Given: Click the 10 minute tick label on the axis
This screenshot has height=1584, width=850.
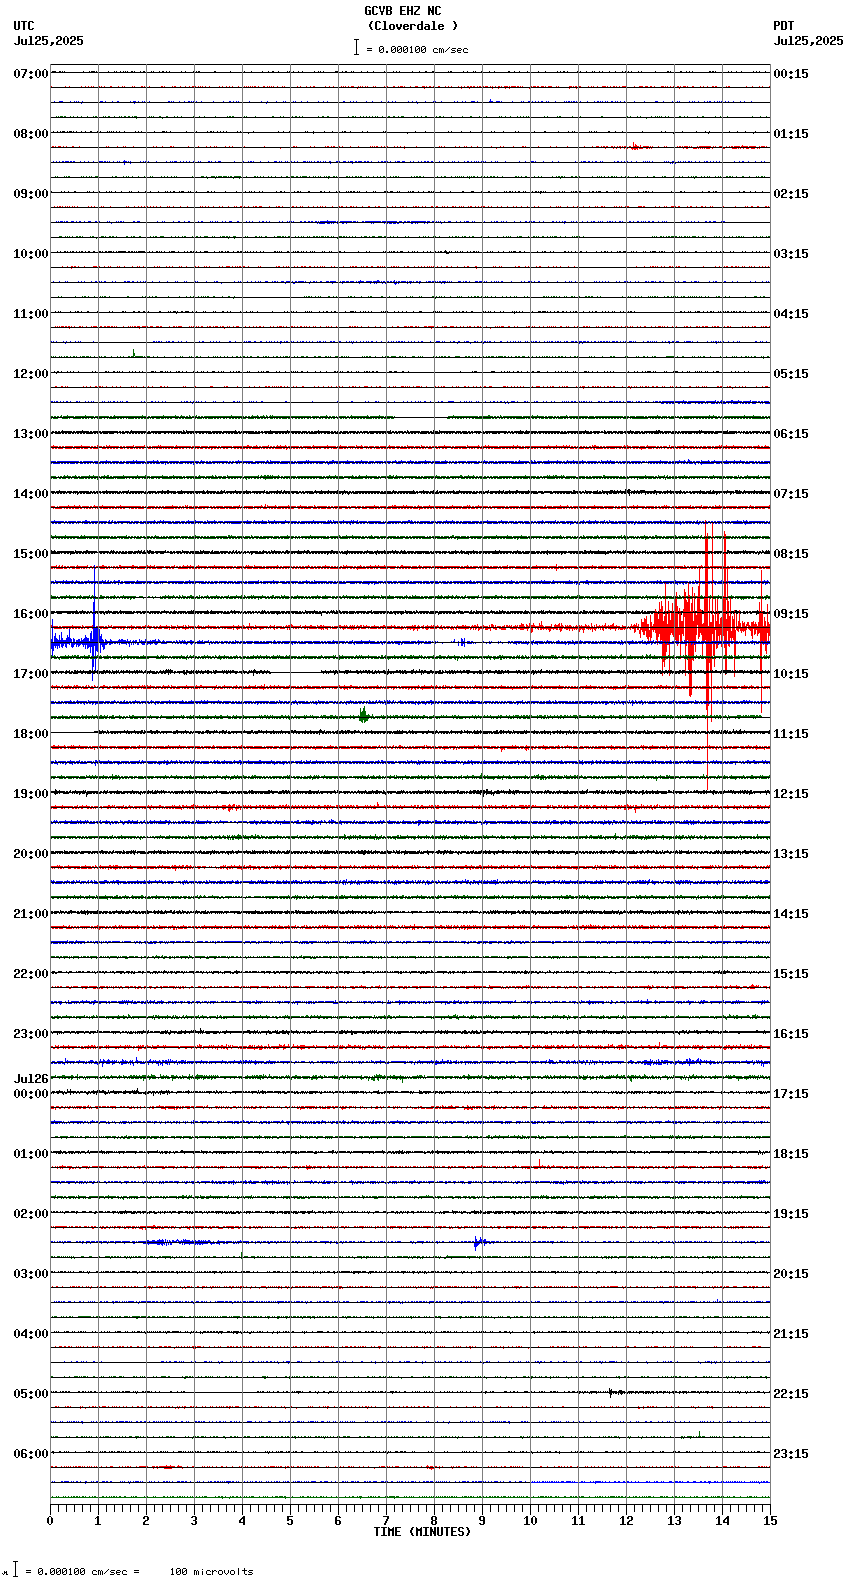Looking at the screenshot, I should 530,1521.
